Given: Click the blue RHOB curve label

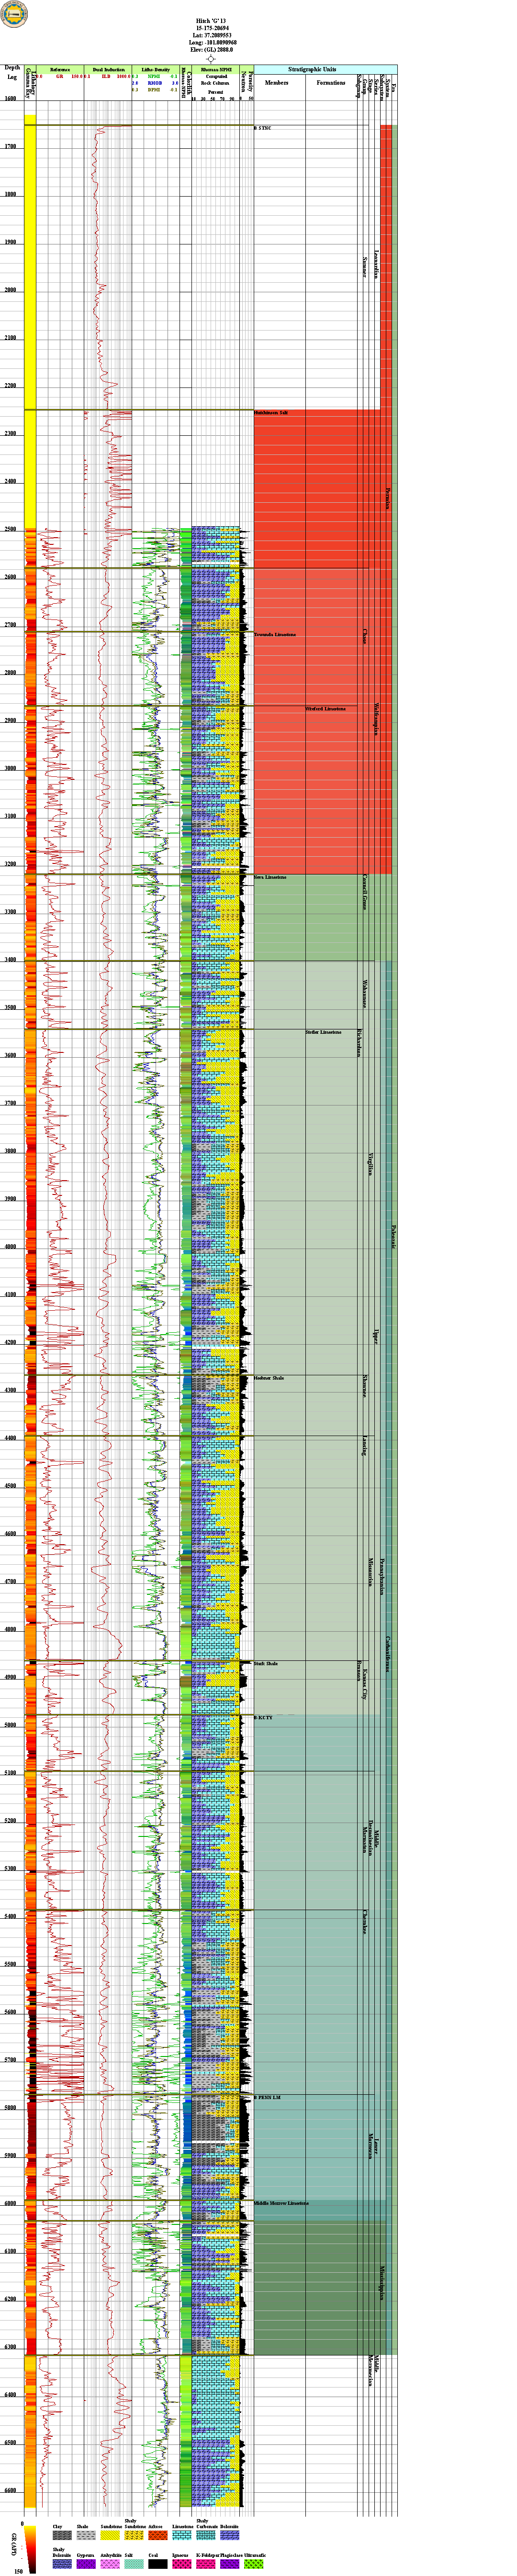Looking at the screenshot, I should (x=154, y=83).
